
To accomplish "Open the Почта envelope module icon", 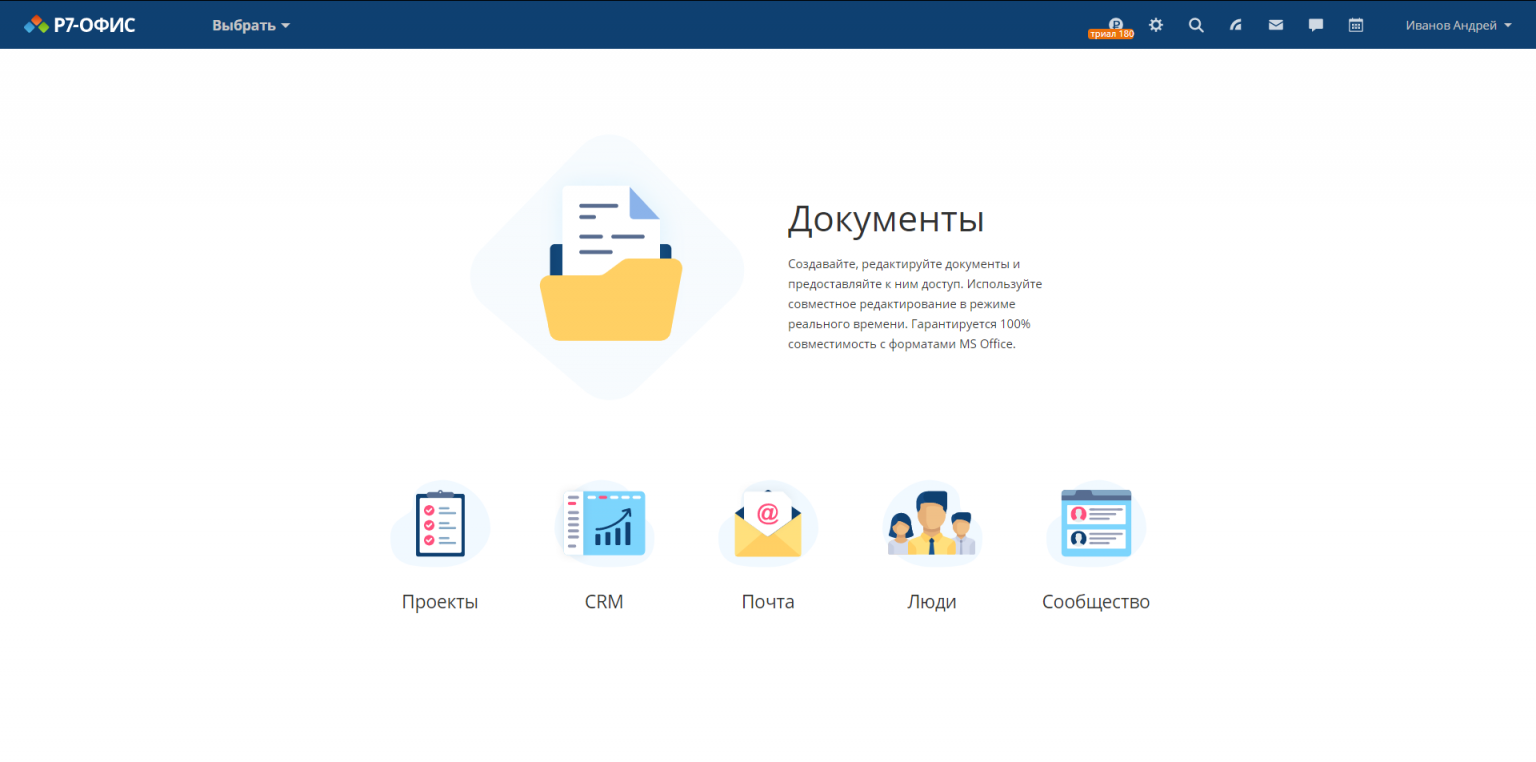I will point(768,524).
